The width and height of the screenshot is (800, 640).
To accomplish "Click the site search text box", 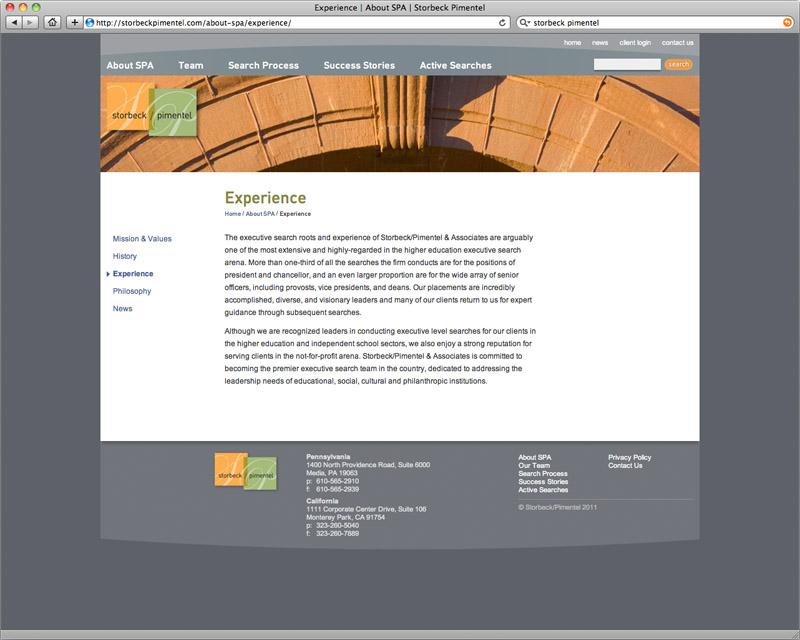I will [x=627, y=64].
